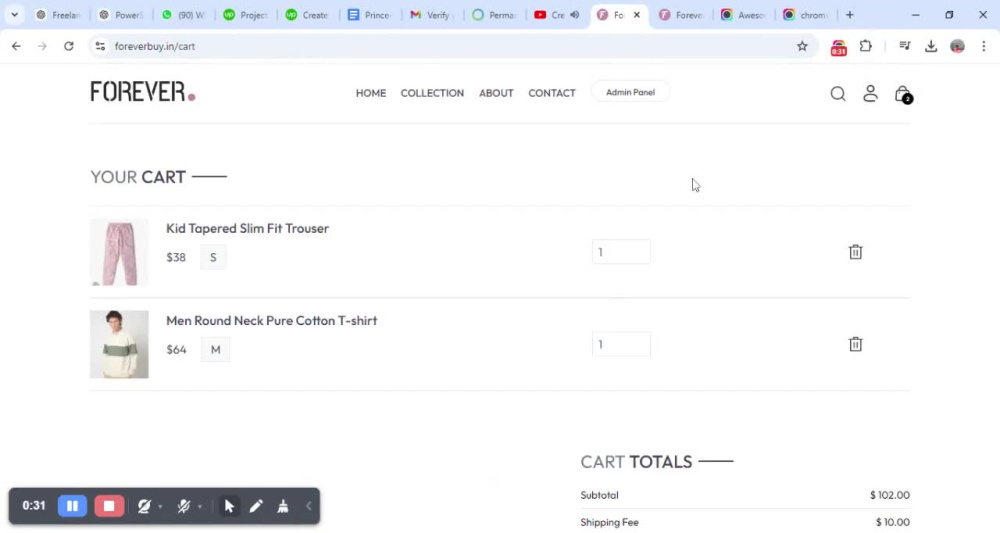The image size is (1000, 533).
Task: Click the size M label on T-shirt
Action: tap(216, 349)
